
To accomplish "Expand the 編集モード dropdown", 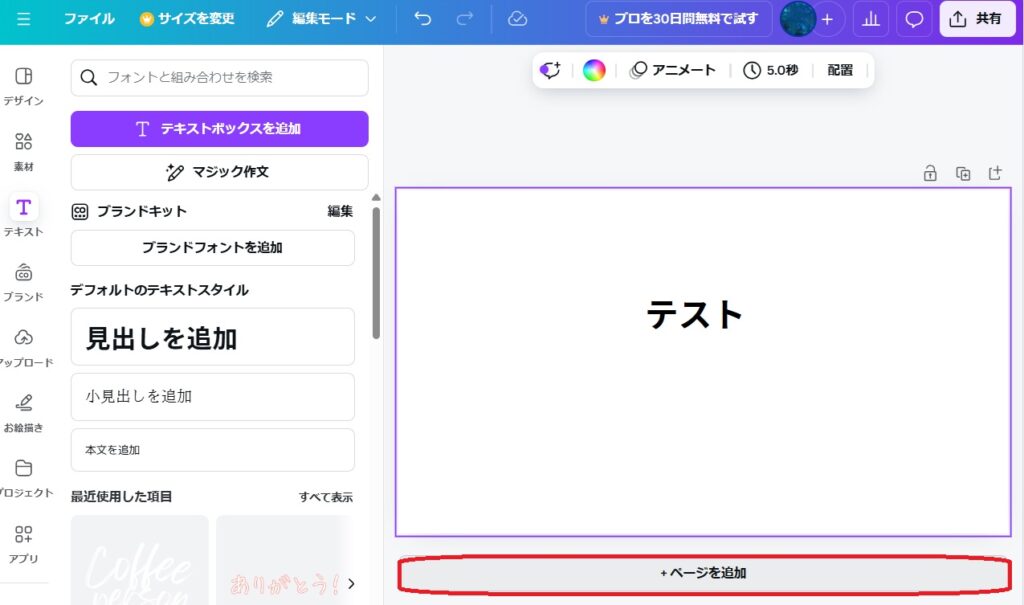I will click(x=321, y=19).
